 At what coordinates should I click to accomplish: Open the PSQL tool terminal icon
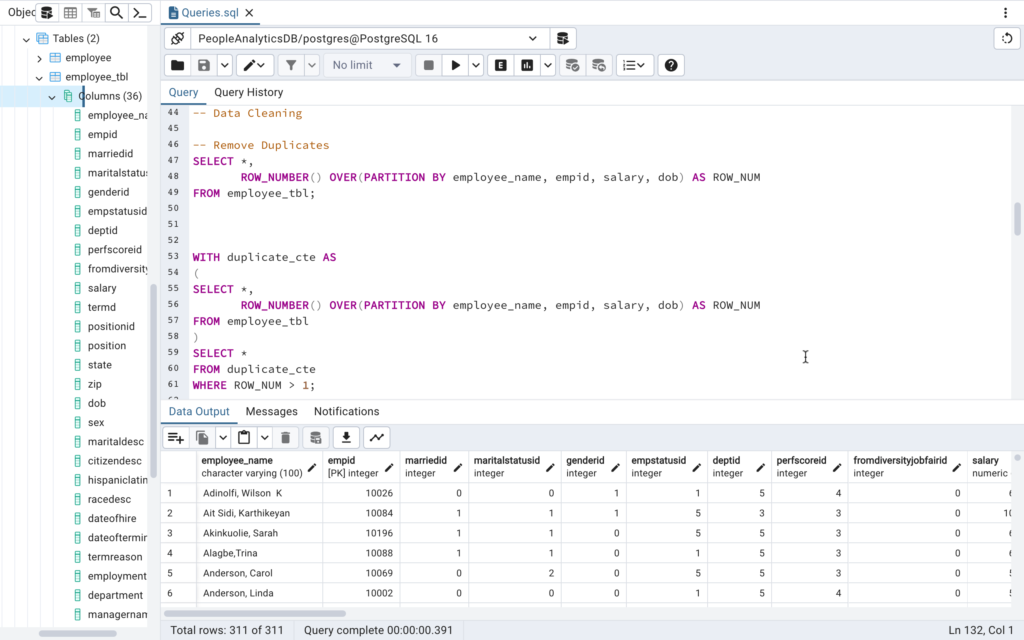tap(141, 12)
